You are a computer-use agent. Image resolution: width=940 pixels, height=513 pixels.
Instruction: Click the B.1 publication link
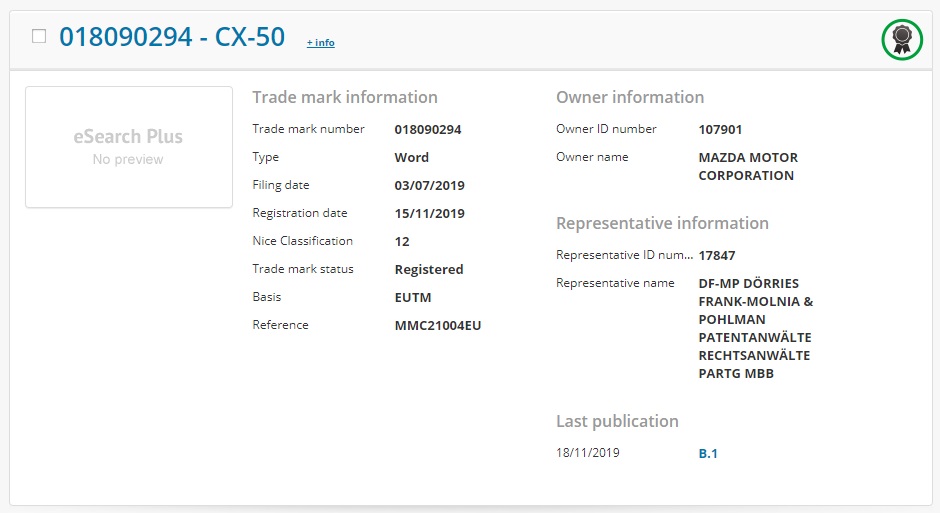(708, 454)
